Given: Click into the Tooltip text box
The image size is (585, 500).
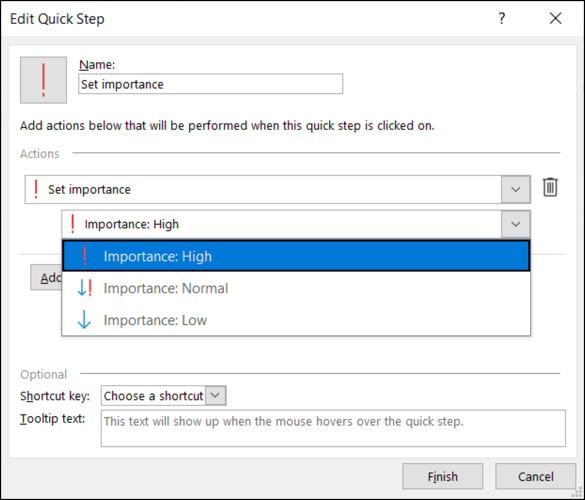Looking at the screenshot, I should [x=333, y=428].
